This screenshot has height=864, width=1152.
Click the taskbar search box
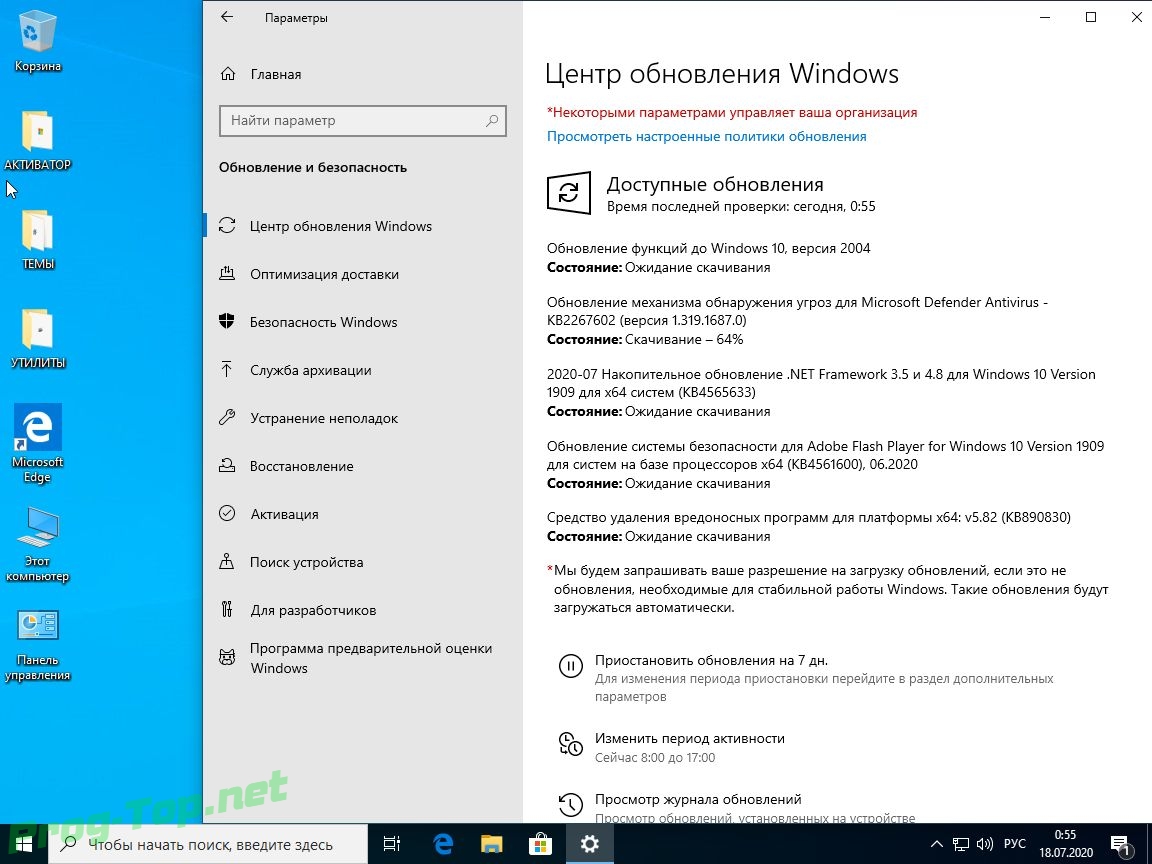[206, 844]
